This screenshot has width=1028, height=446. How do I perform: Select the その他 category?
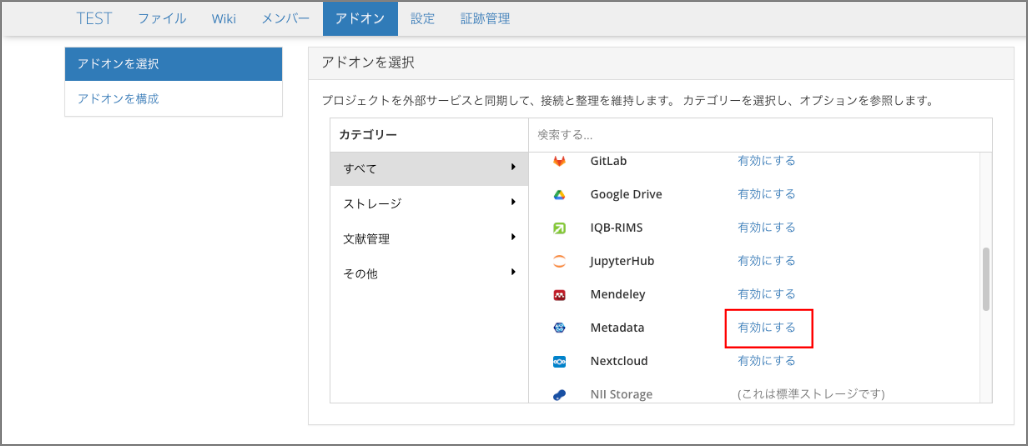[362, 273]
